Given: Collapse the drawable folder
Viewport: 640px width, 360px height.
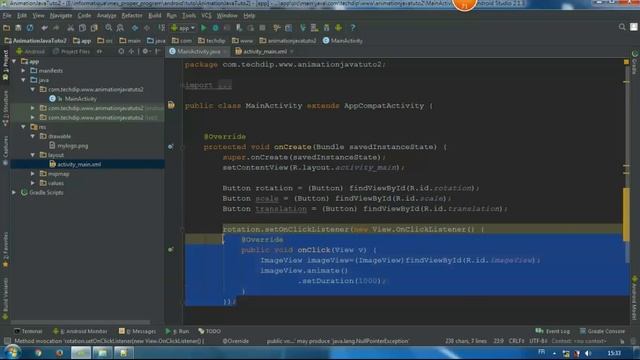Looking at the screenshot, I should (x=33, y=136).
